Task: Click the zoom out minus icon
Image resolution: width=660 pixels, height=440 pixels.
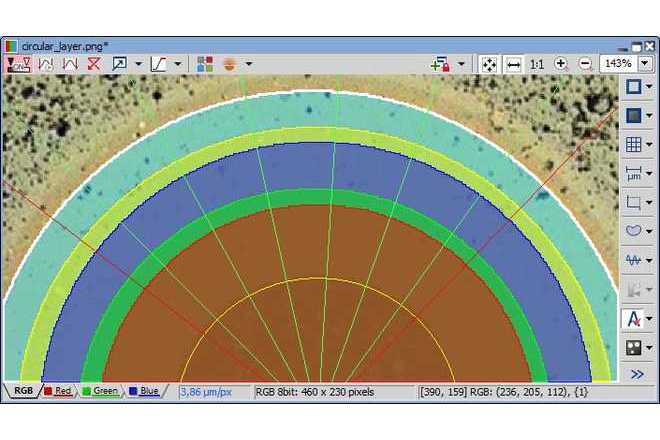Action: coord(585,63)
